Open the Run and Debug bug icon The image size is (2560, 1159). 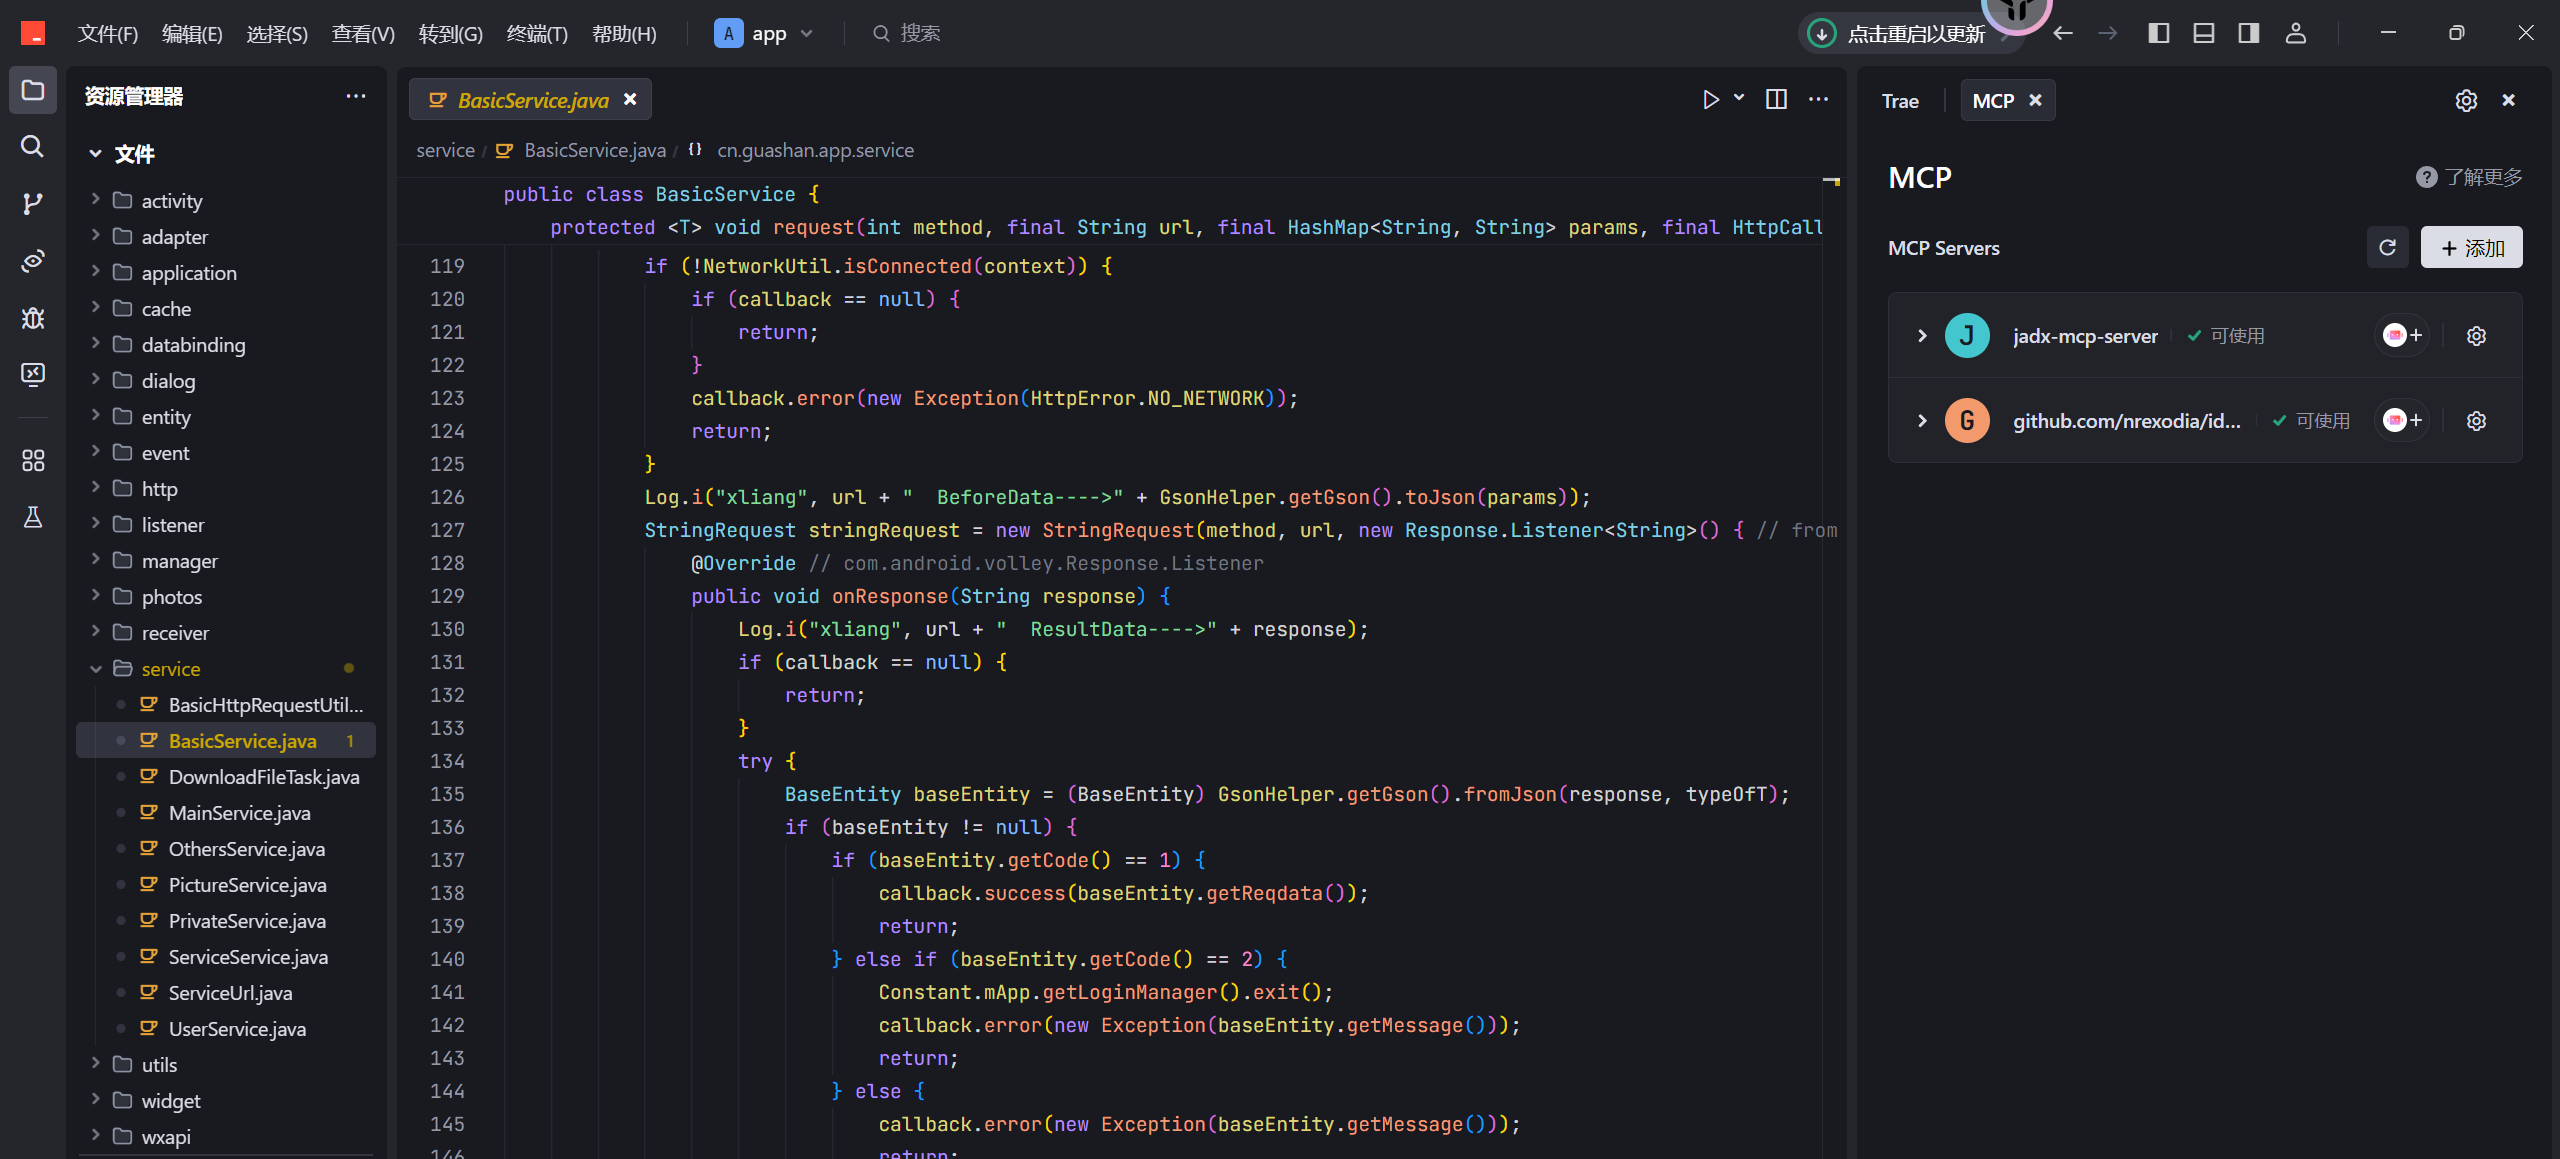[32, 318]
